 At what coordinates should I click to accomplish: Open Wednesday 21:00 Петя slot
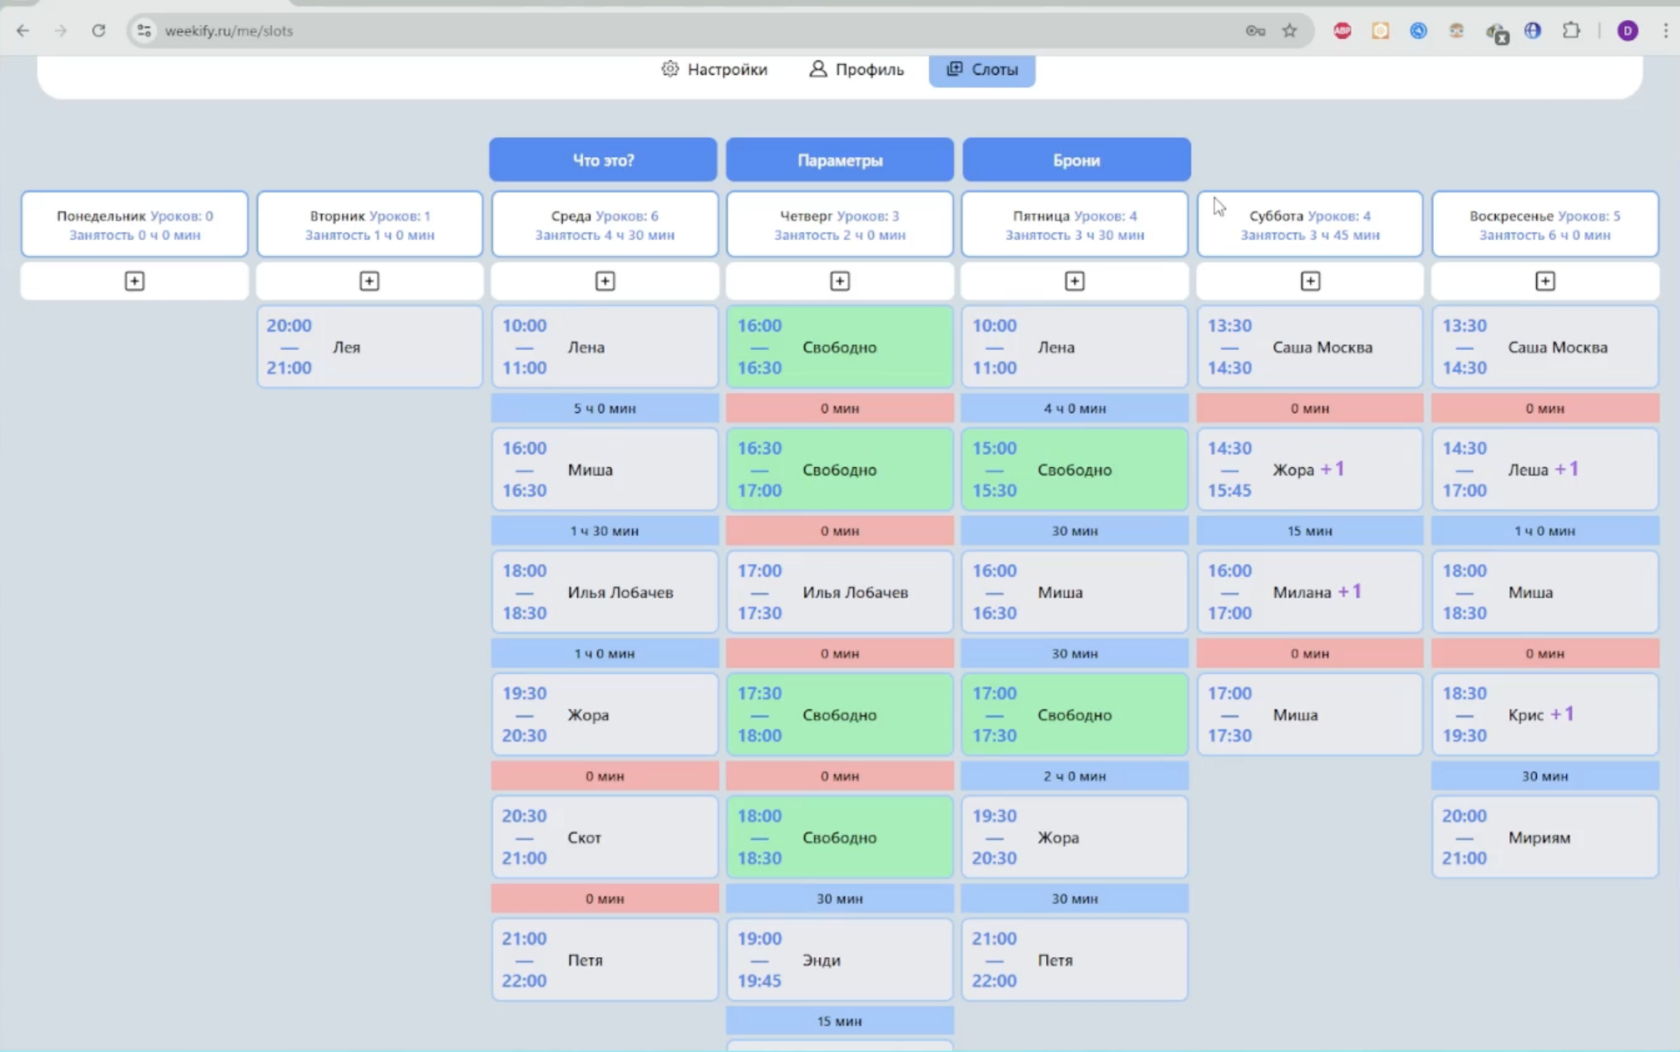(605, 960)
